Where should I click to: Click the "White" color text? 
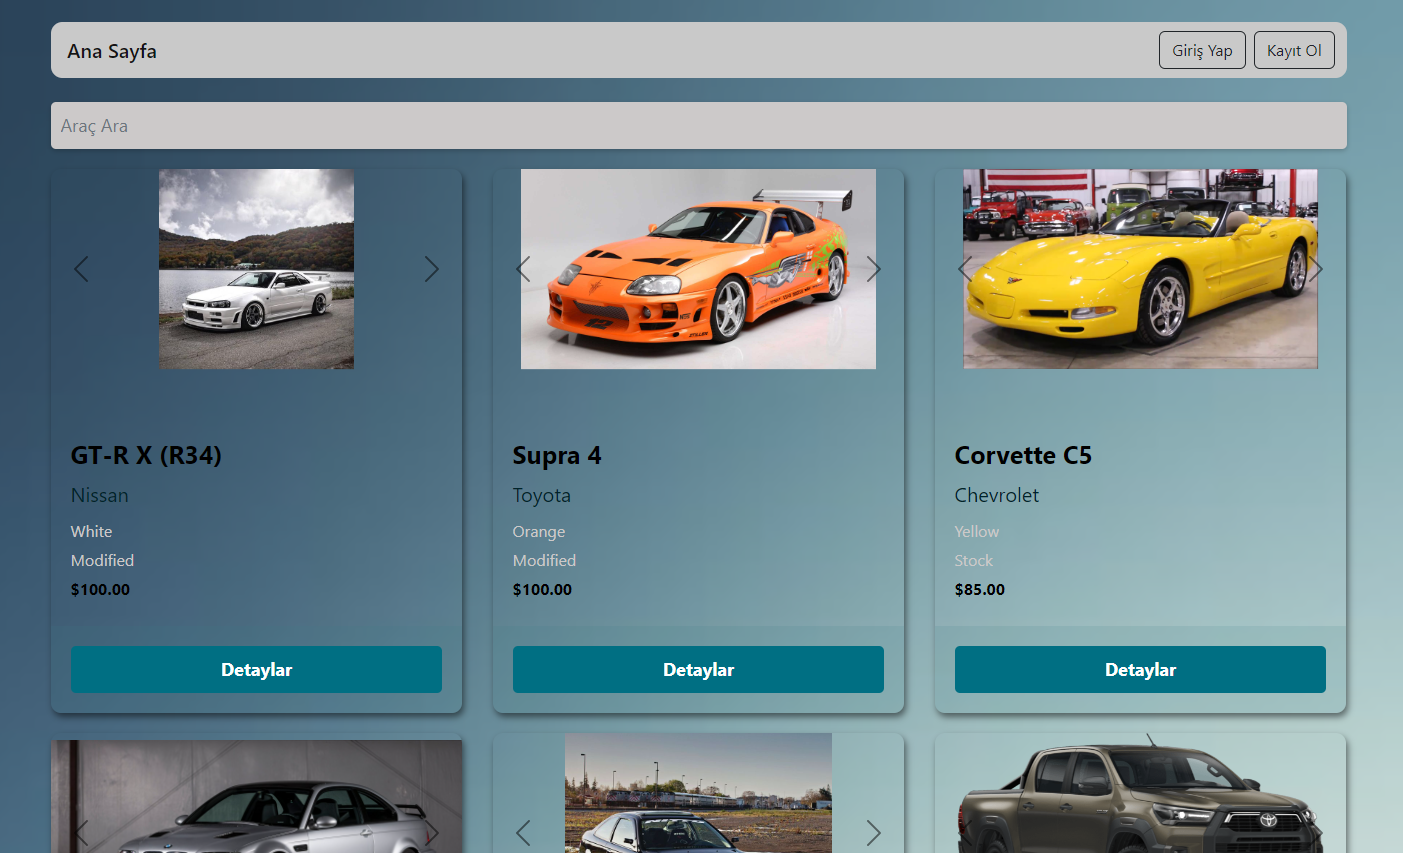(x=92, y=532)
